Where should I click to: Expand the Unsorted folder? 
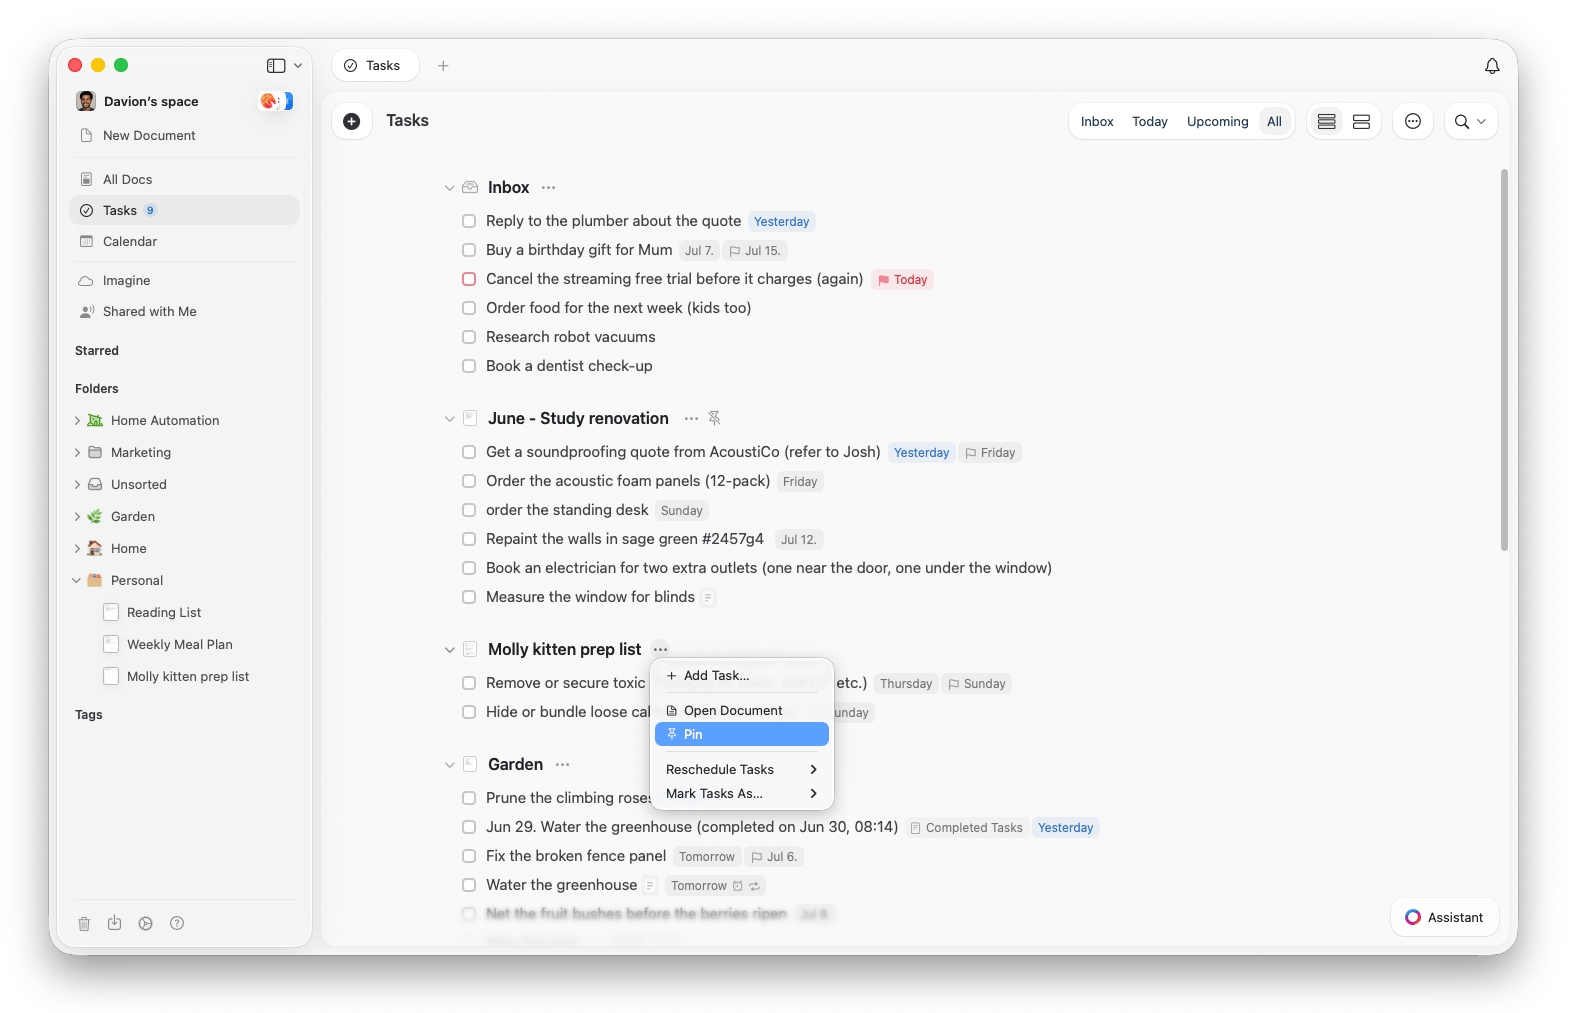78,485
